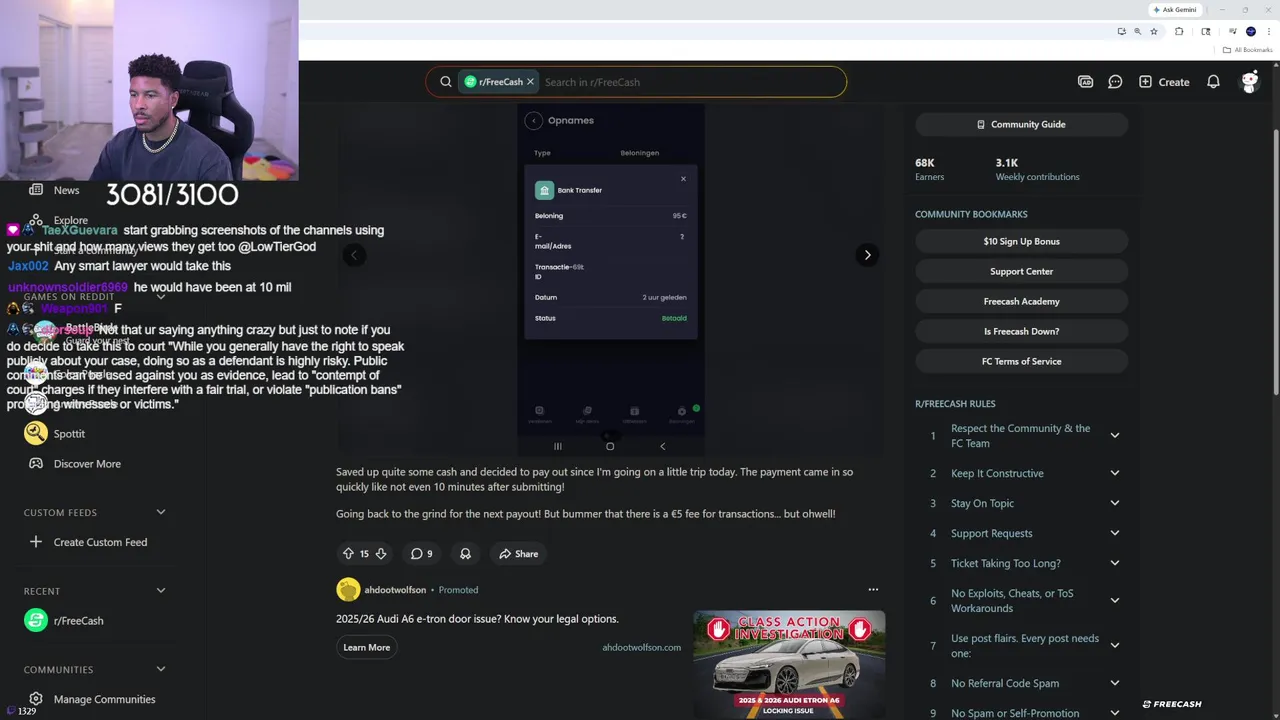Share the payout post
The image size is (1280, 720).
(x=518, y=553)
